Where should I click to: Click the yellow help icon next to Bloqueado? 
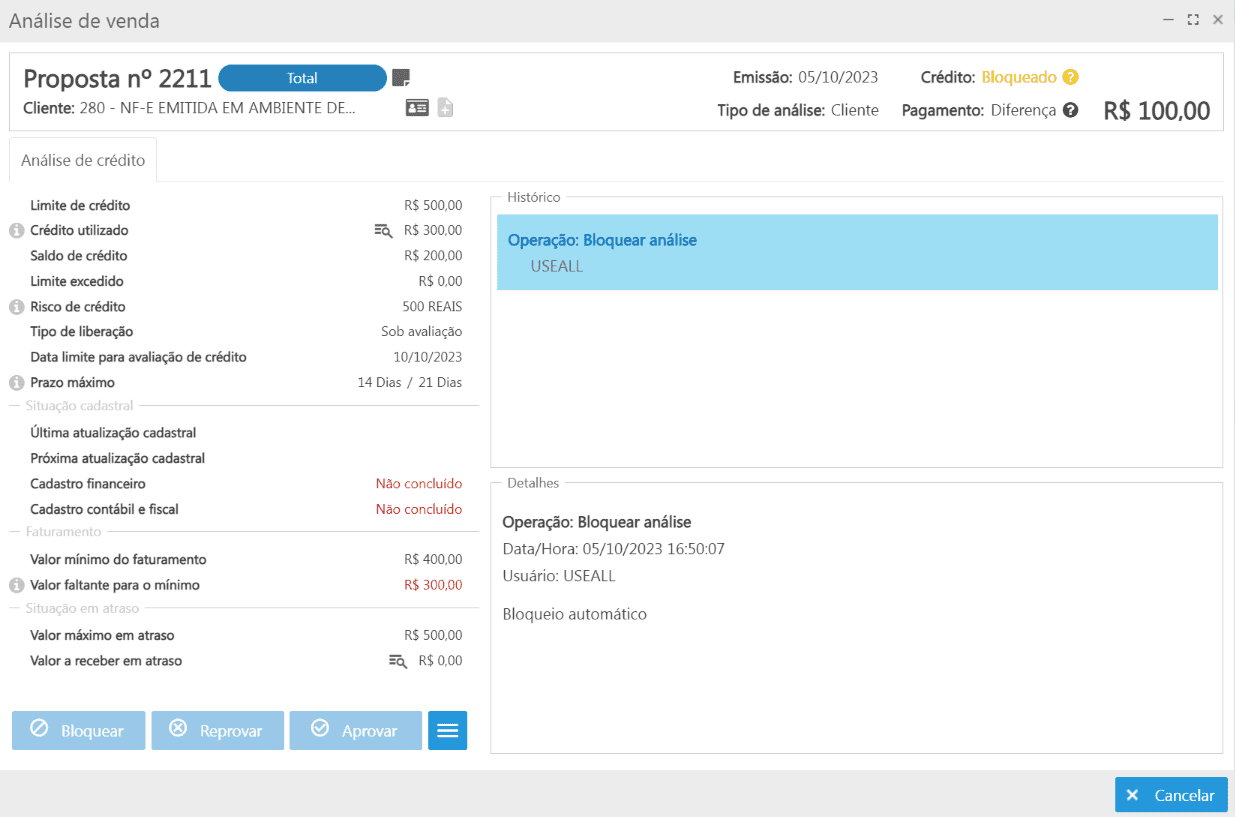(1070, 77)
